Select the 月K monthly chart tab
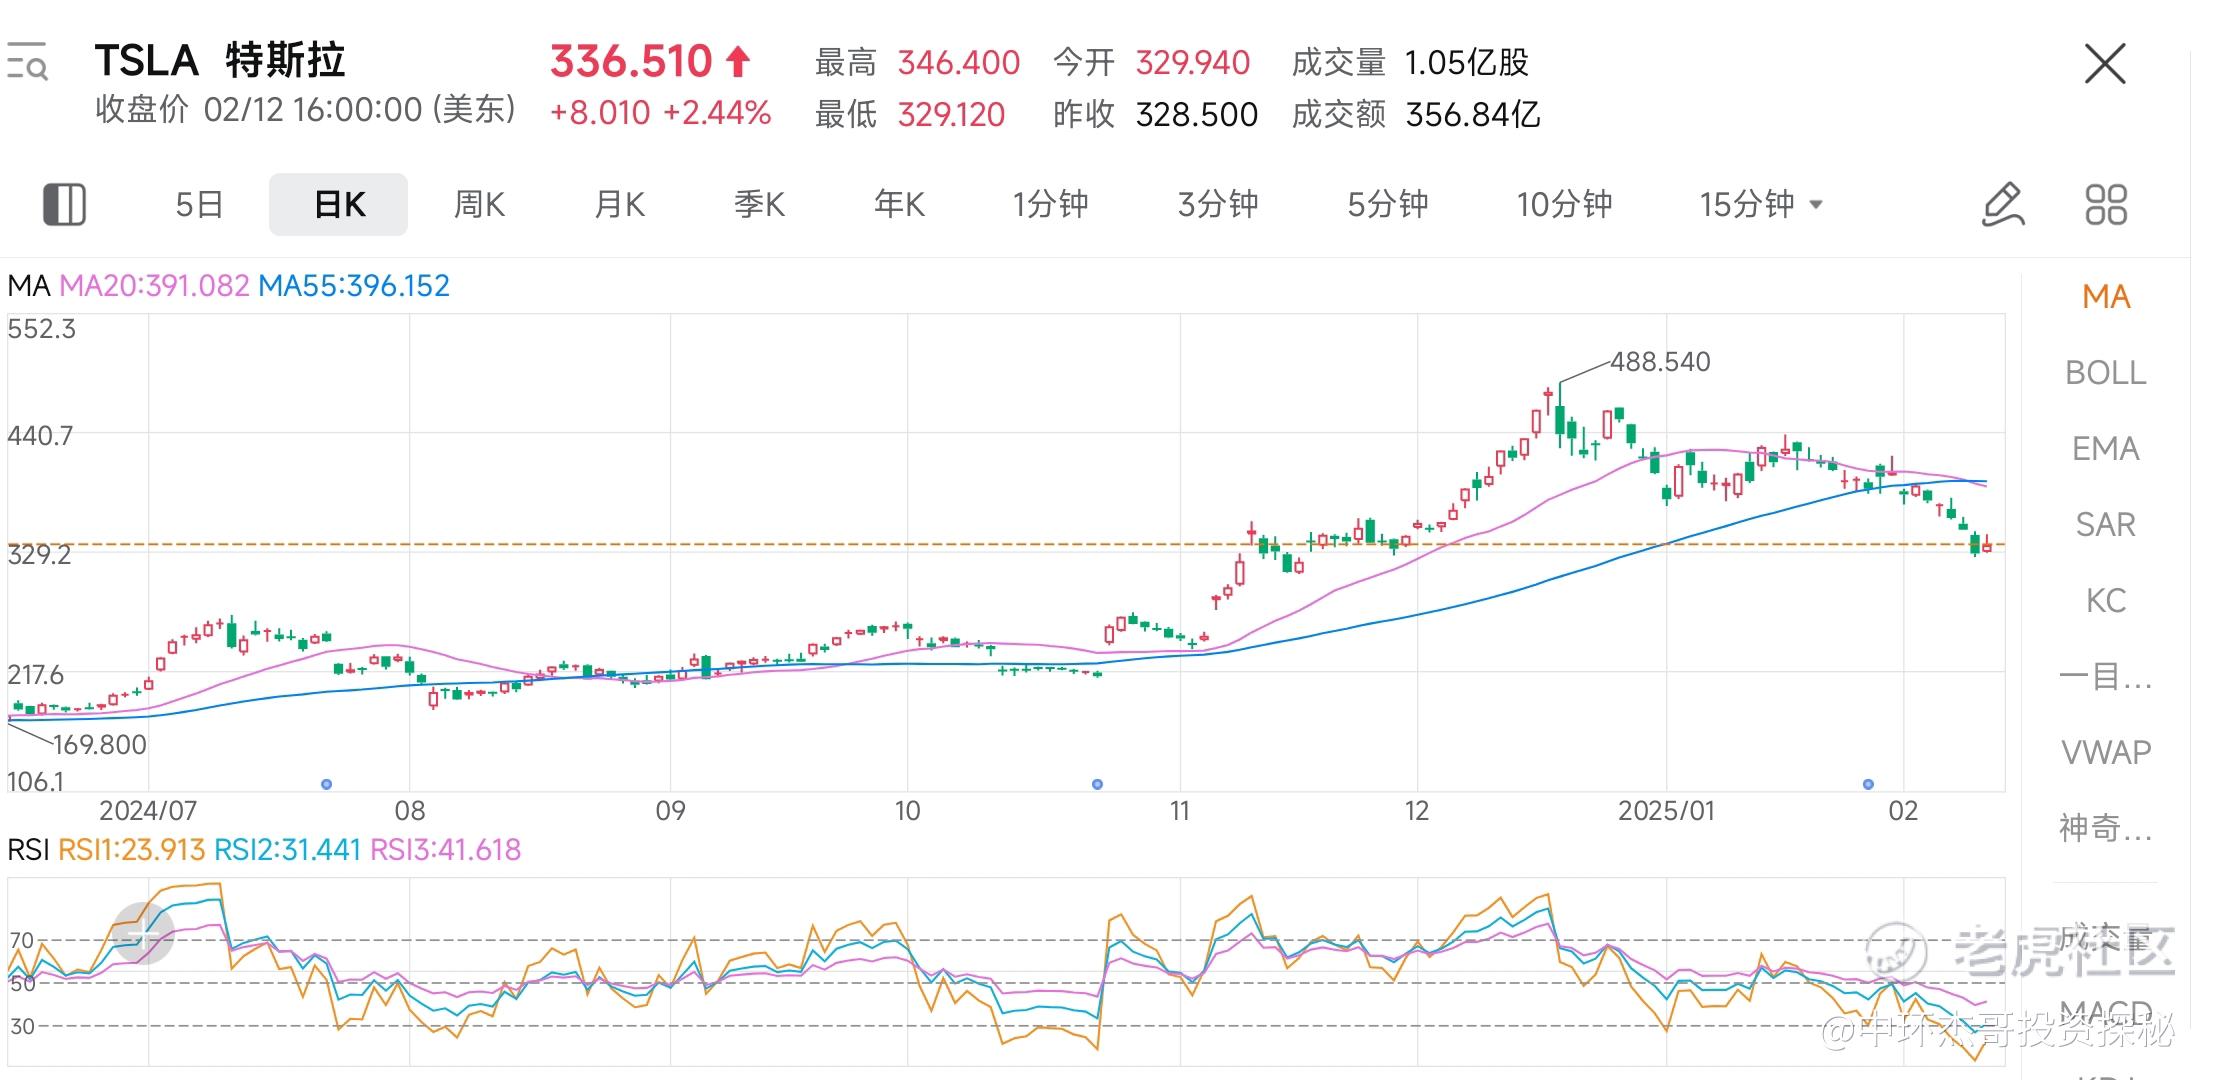Viewport: 2219px width, 1080px height. pyautogui.click(x=619, y=205)
